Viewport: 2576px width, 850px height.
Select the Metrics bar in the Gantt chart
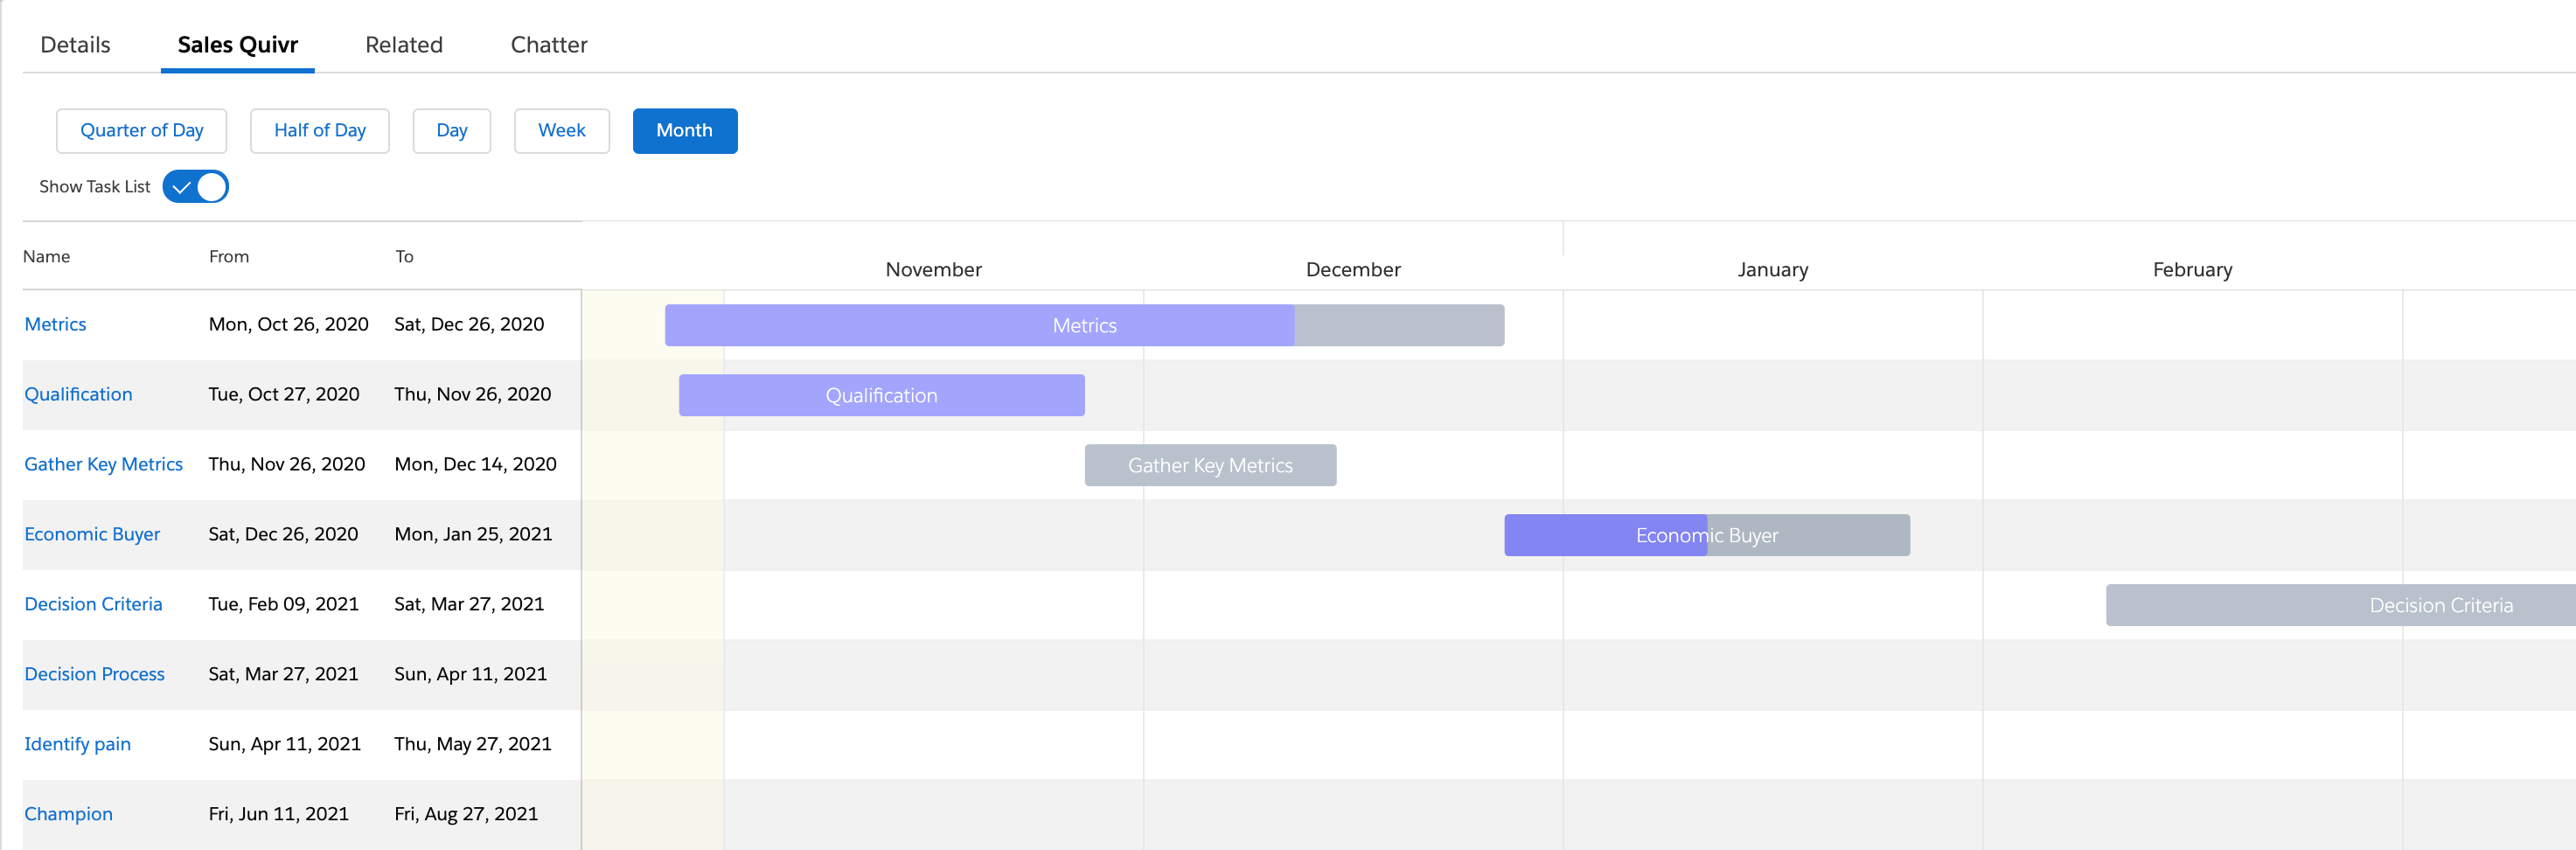[1084, 325]
